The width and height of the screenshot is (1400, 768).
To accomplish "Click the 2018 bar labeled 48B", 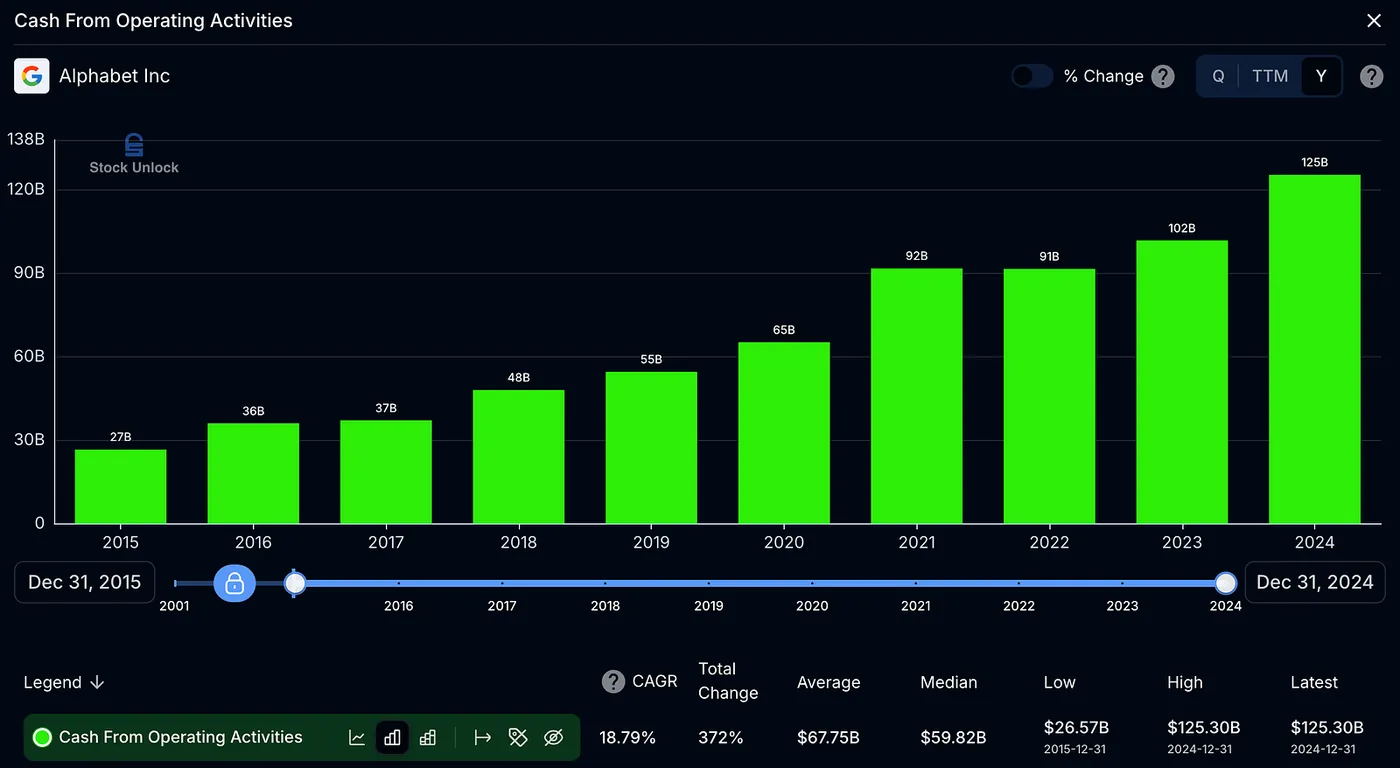I will (519, 456).
